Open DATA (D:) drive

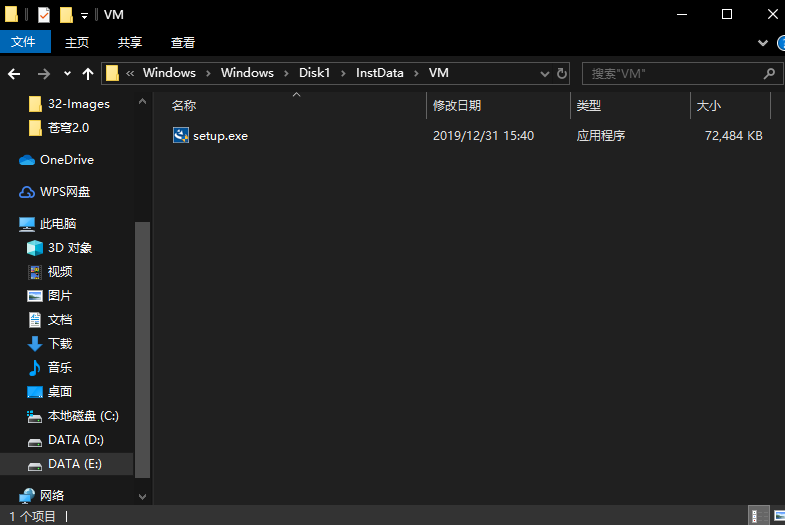[x=76, y=440]
